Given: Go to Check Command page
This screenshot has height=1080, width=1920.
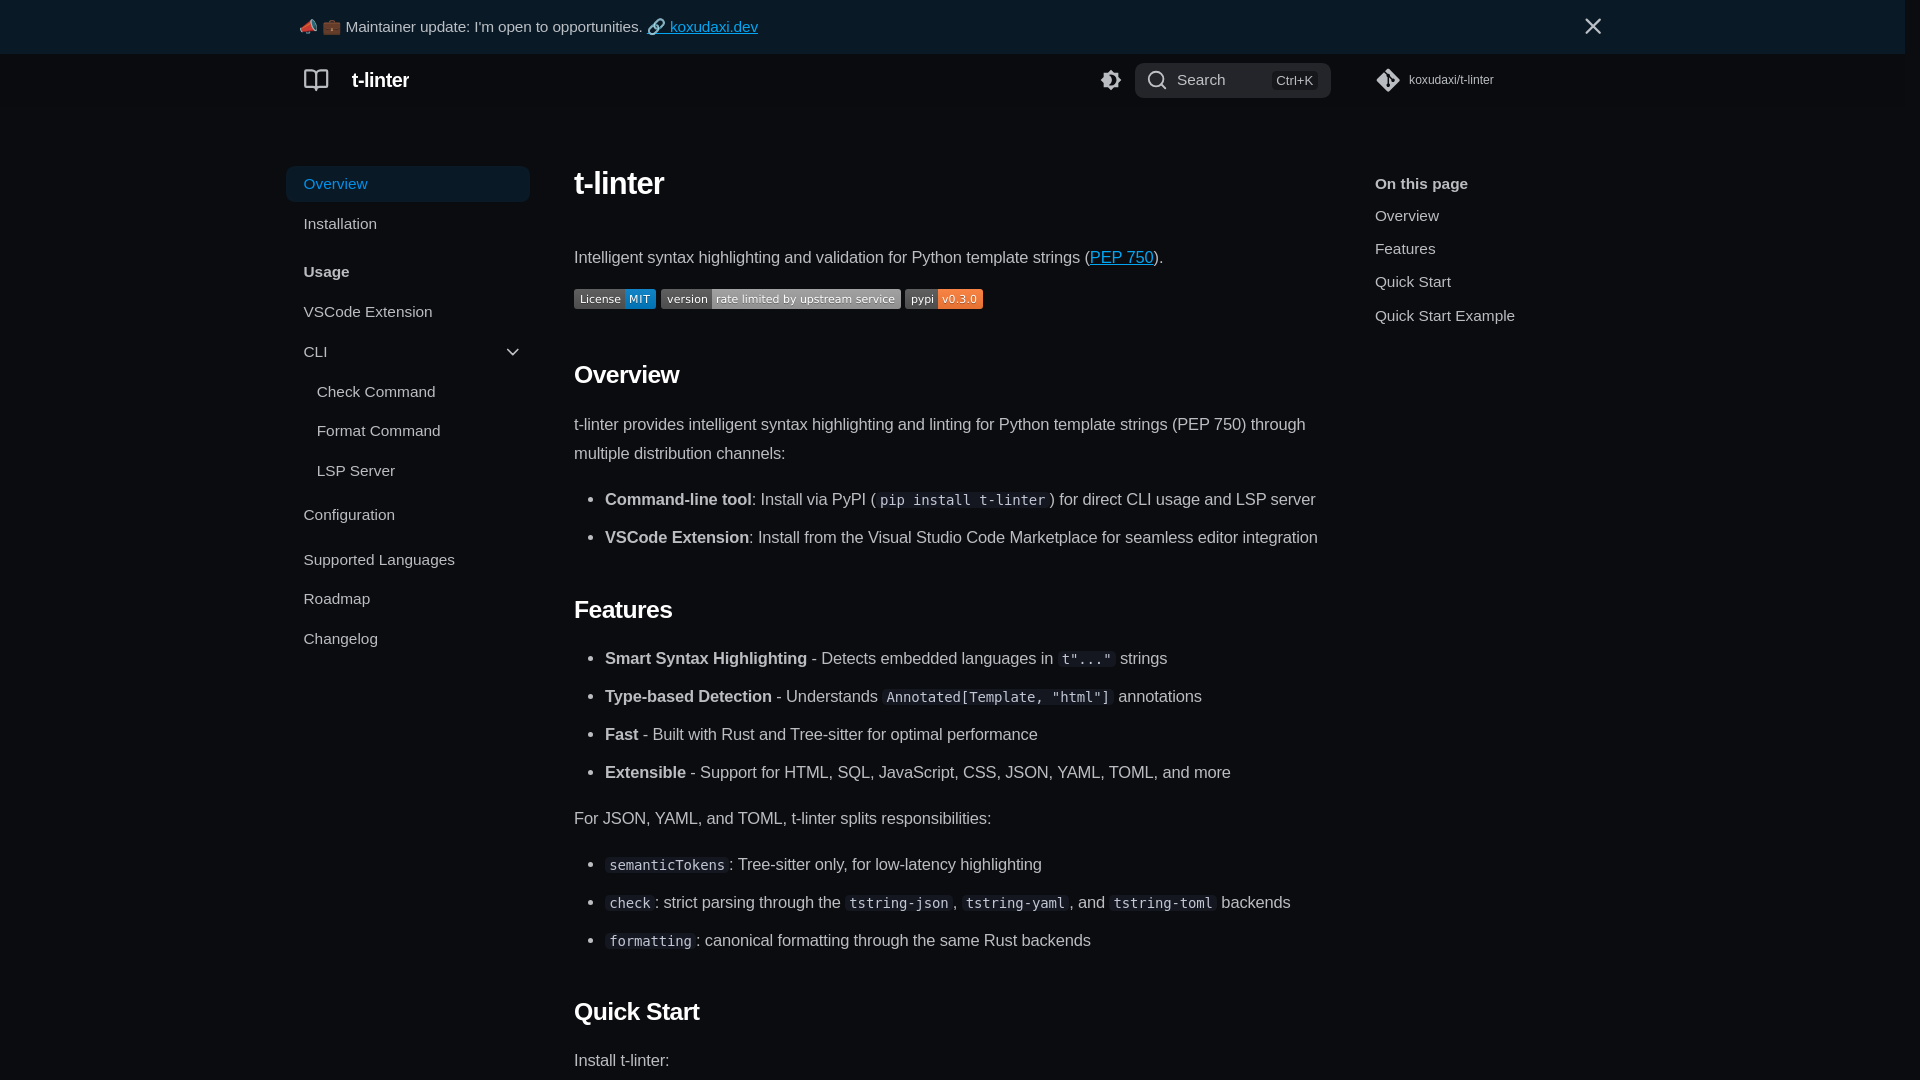Looking at the screenshot, I should click(376, 392).
